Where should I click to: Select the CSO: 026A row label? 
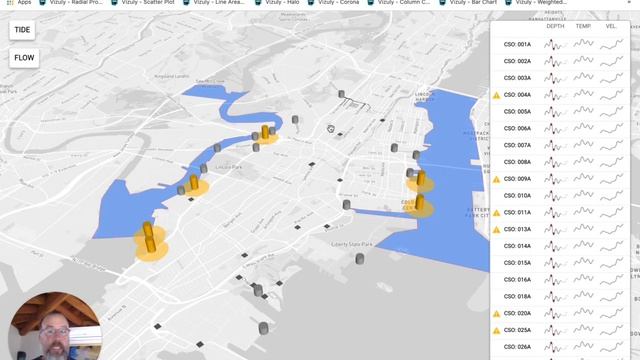(517, 347)
